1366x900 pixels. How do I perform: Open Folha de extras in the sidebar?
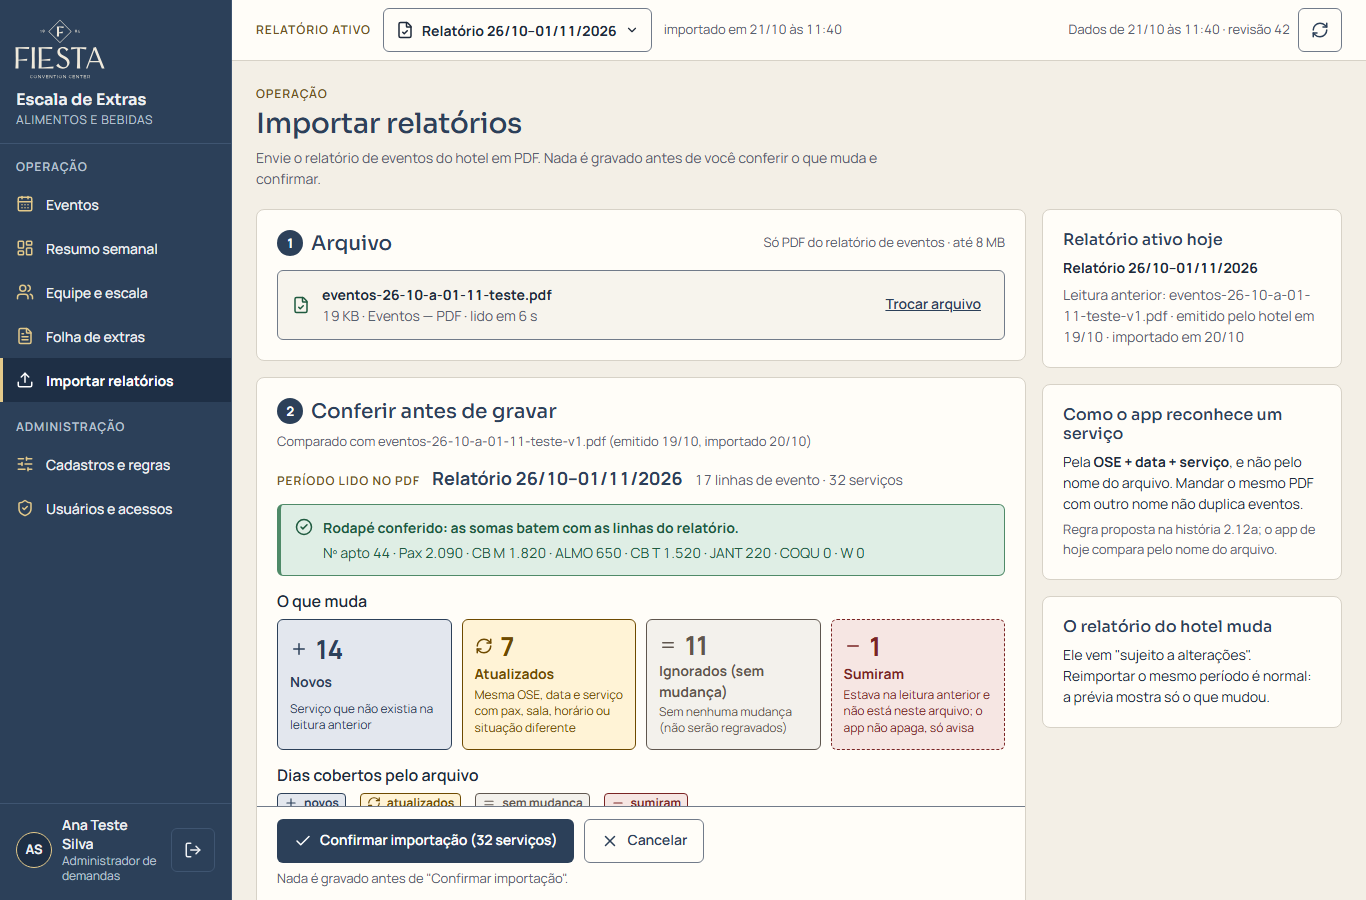tap(116, 337)
